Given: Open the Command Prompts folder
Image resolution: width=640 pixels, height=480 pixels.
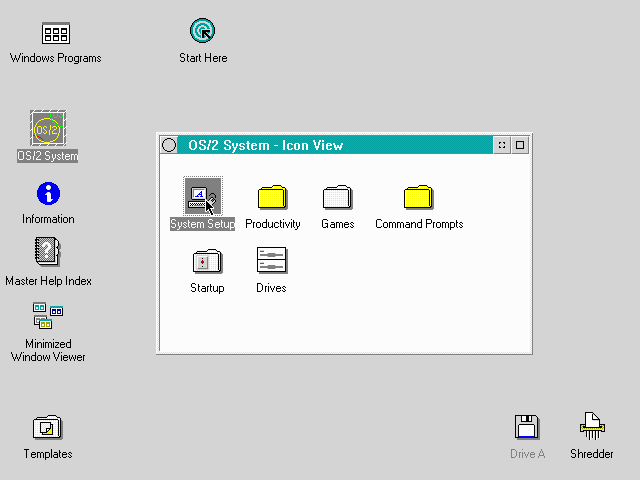Looking at the screenshot, I should pyautogui.click(x=418, y=197).
